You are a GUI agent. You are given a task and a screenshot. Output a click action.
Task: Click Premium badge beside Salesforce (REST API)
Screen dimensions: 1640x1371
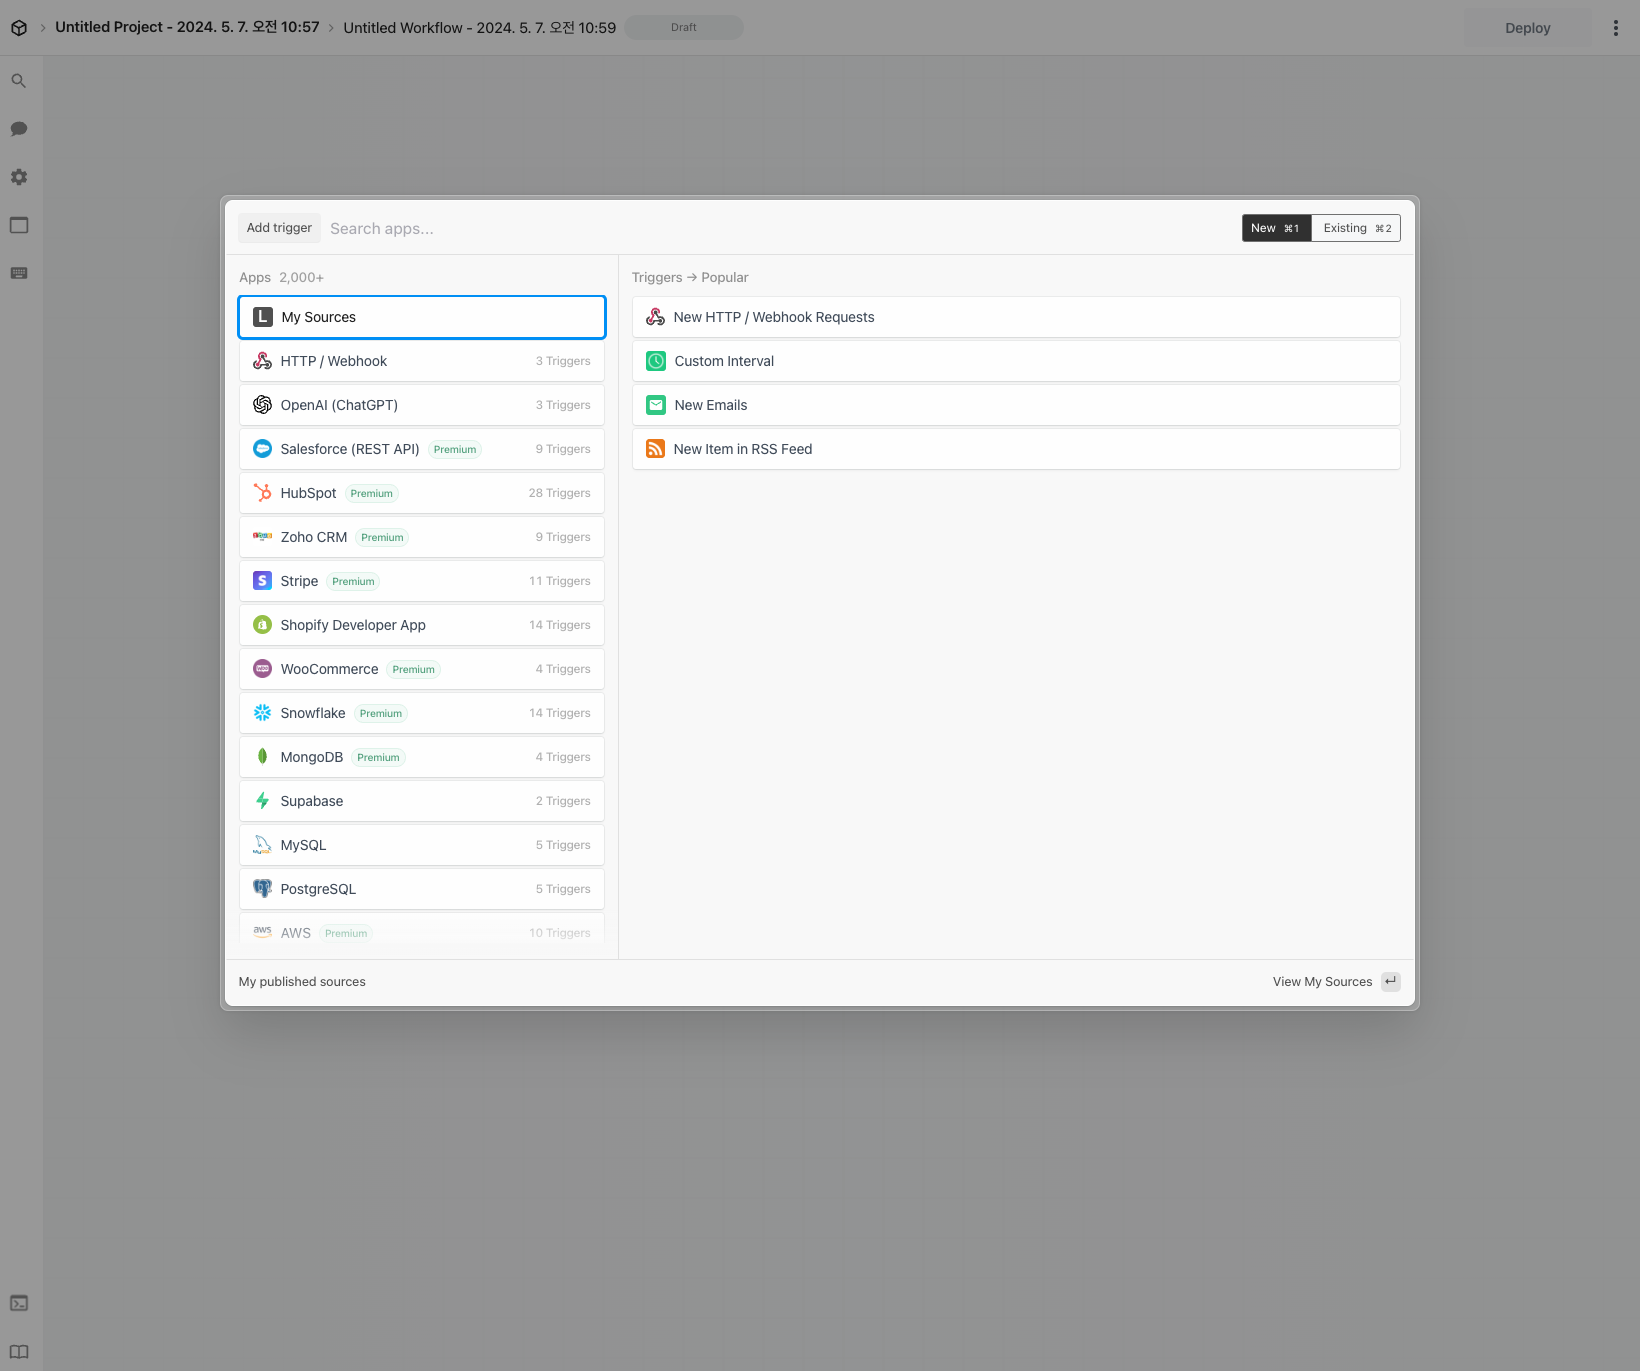pos(455,449)
